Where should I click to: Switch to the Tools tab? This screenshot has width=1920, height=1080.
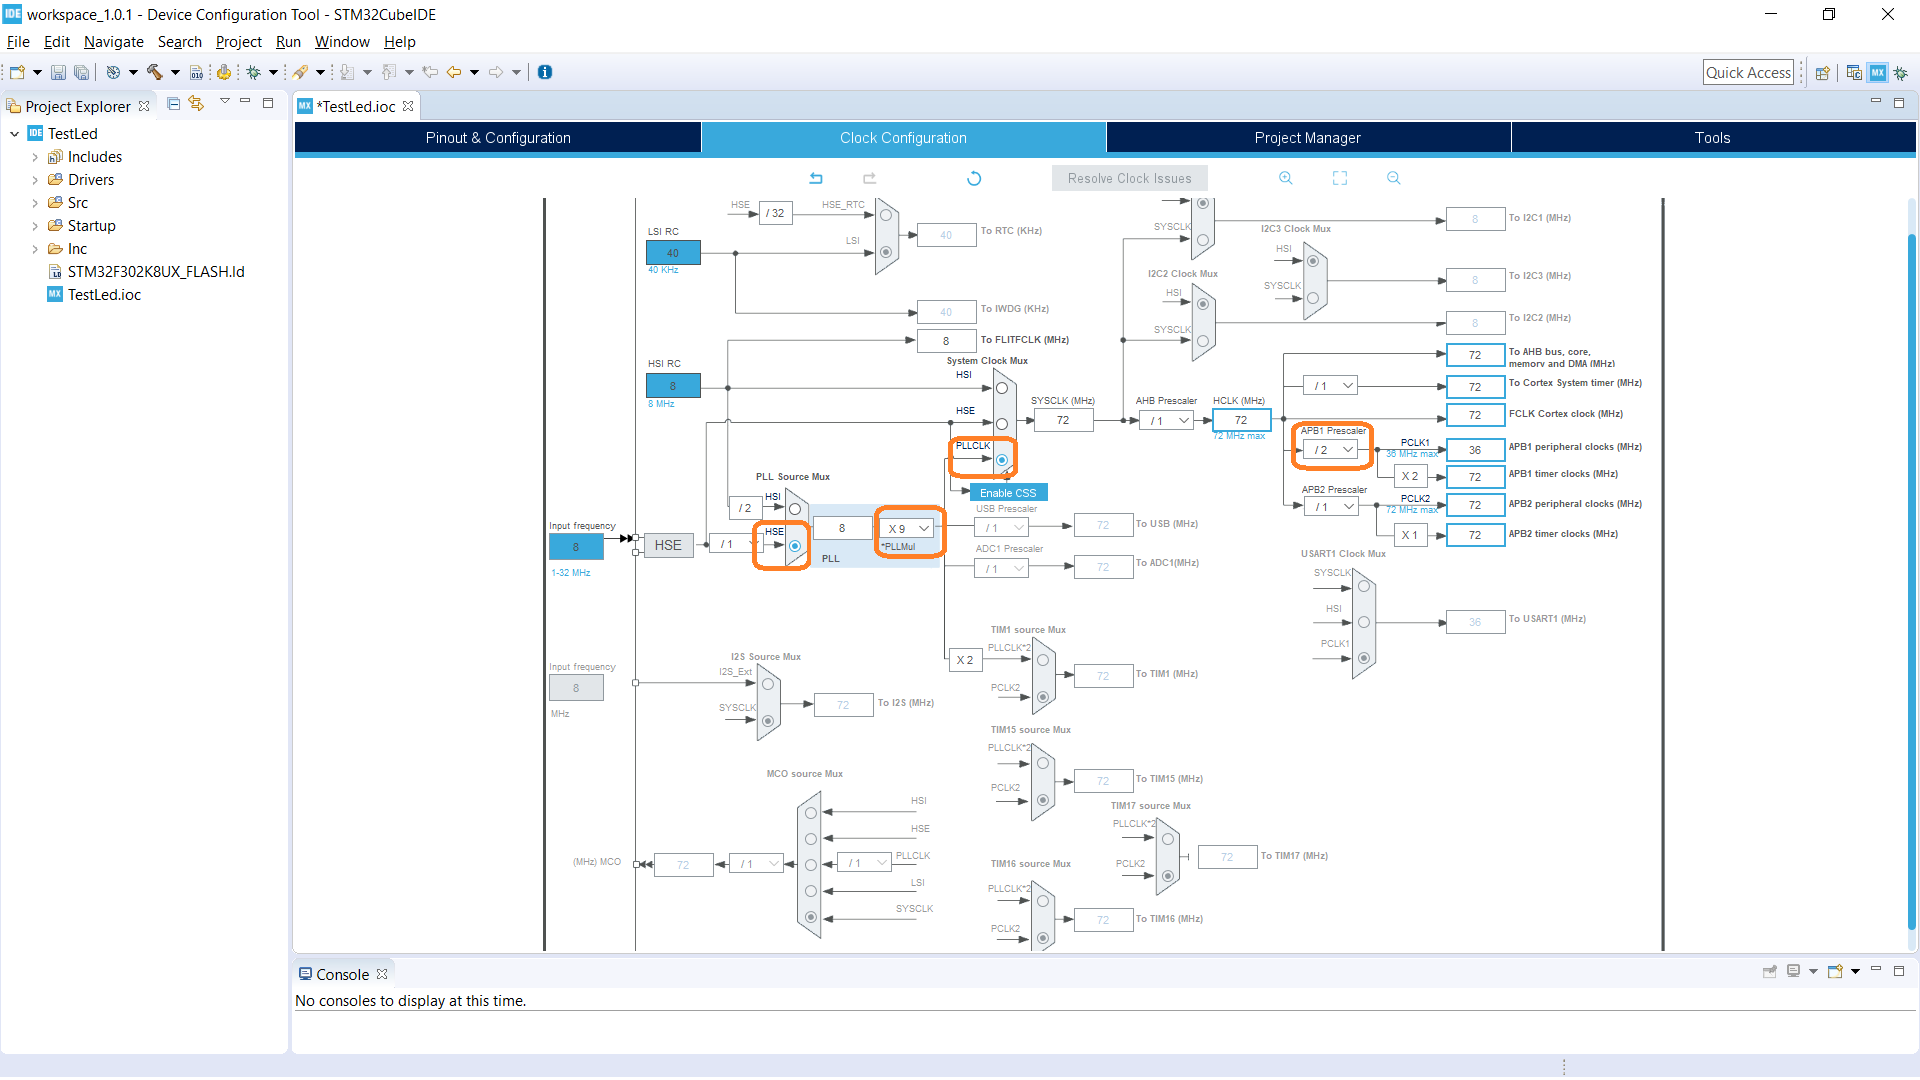(1712, 138)
